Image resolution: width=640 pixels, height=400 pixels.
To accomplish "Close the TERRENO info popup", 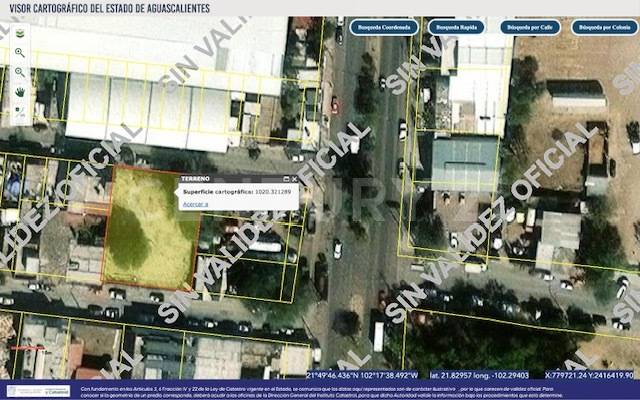I will tap(293, 178).
